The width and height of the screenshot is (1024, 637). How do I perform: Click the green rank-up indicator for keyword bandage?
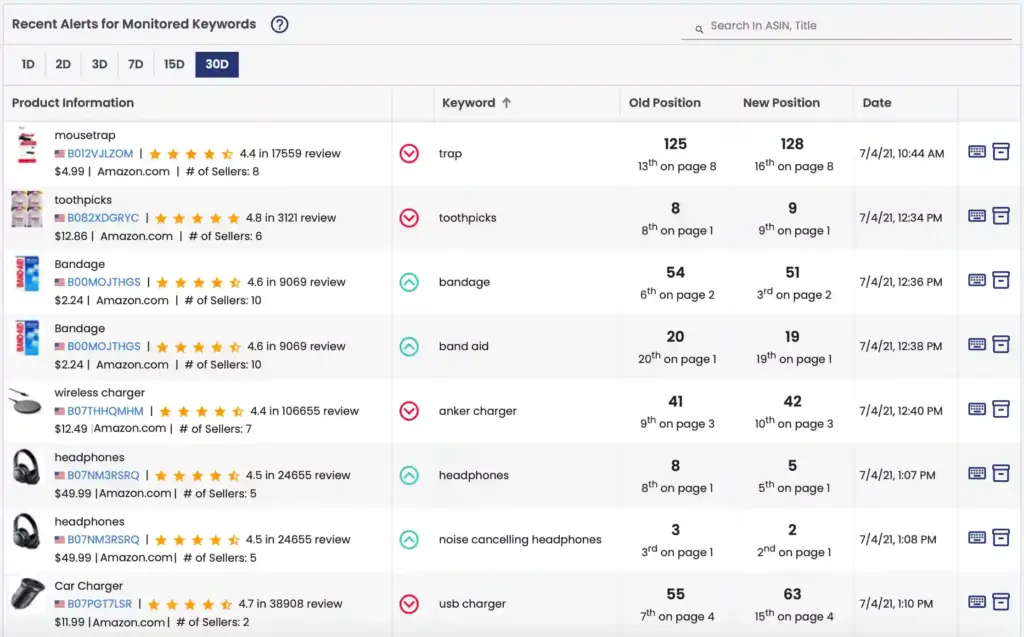409,281
